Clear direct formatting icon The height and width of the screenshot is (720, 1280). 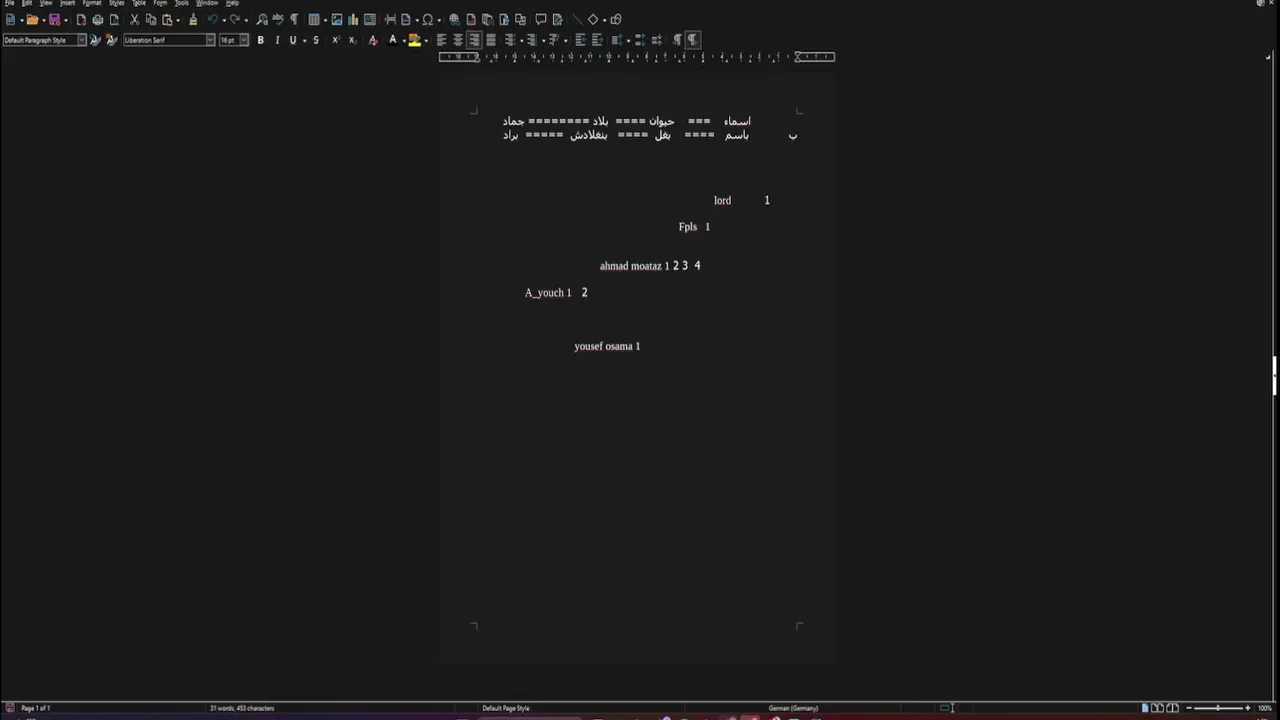coord(373,40)
